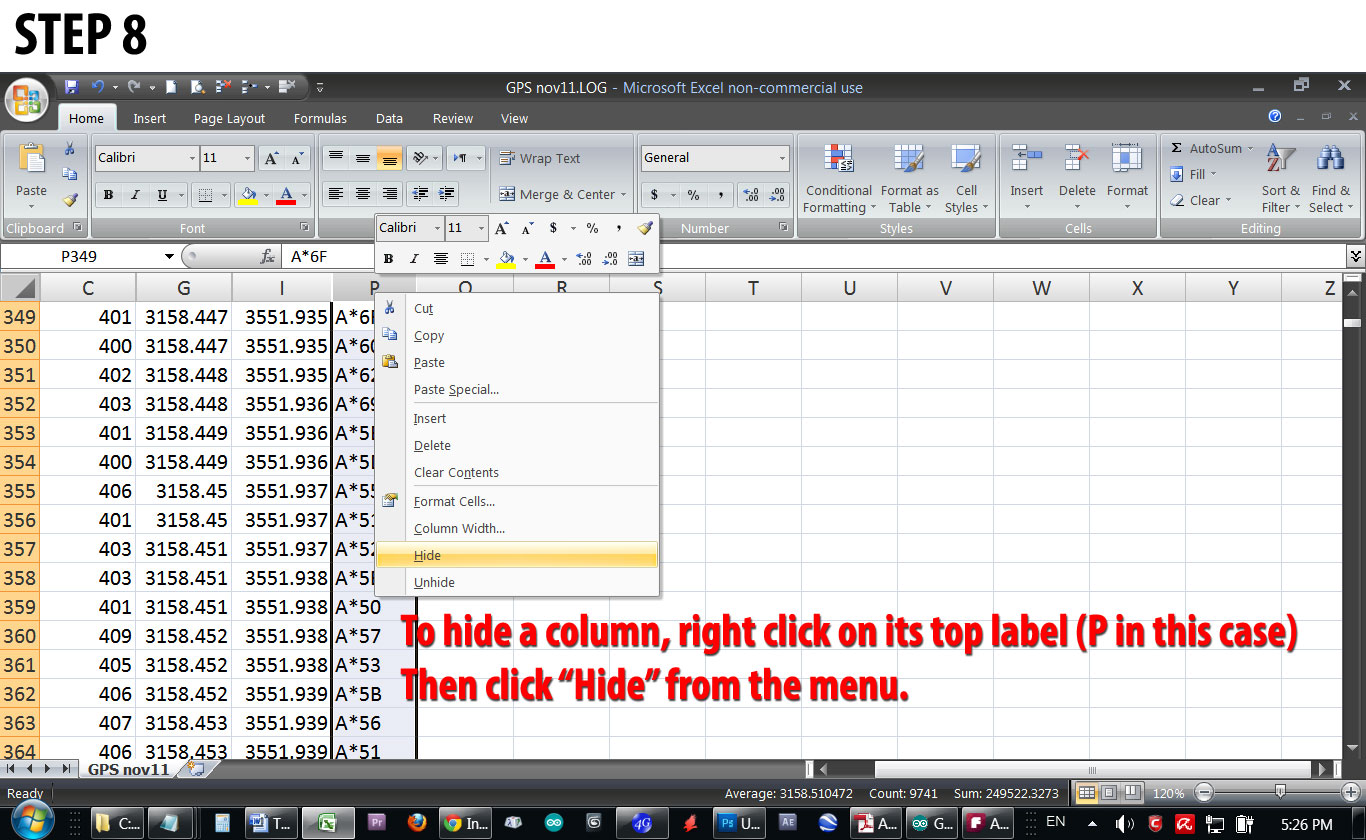This screenshot has width=1366, height=840.
Task: Open the font size dropdown
Action: click(x=248, y=158)
